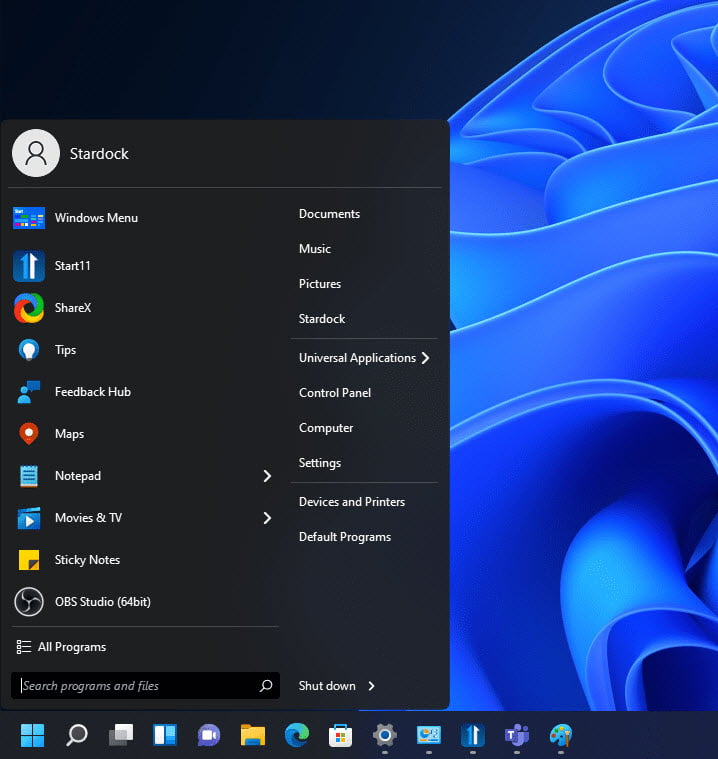Open File Explorer on the taskbar
718x759 pixels.
coord(253,735)
